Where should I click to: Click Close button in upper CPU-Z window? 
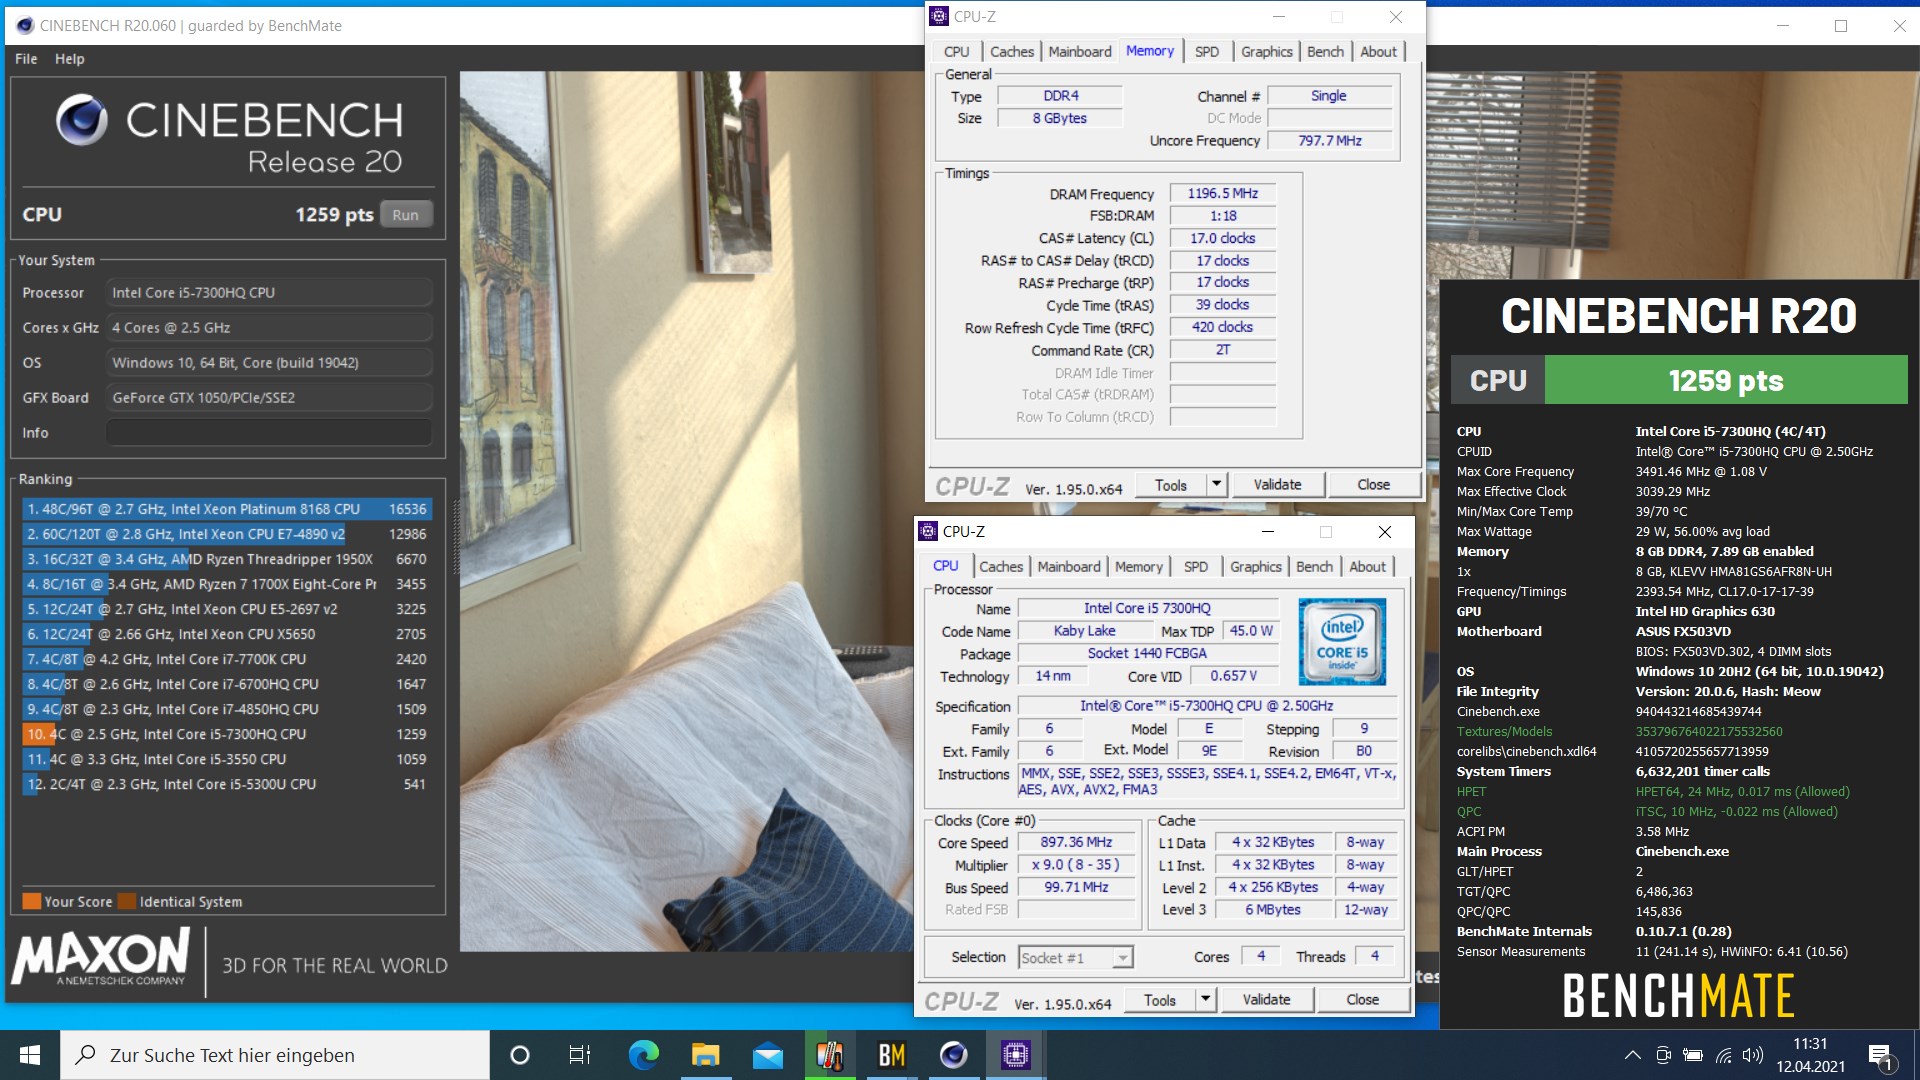(1373, 485)
